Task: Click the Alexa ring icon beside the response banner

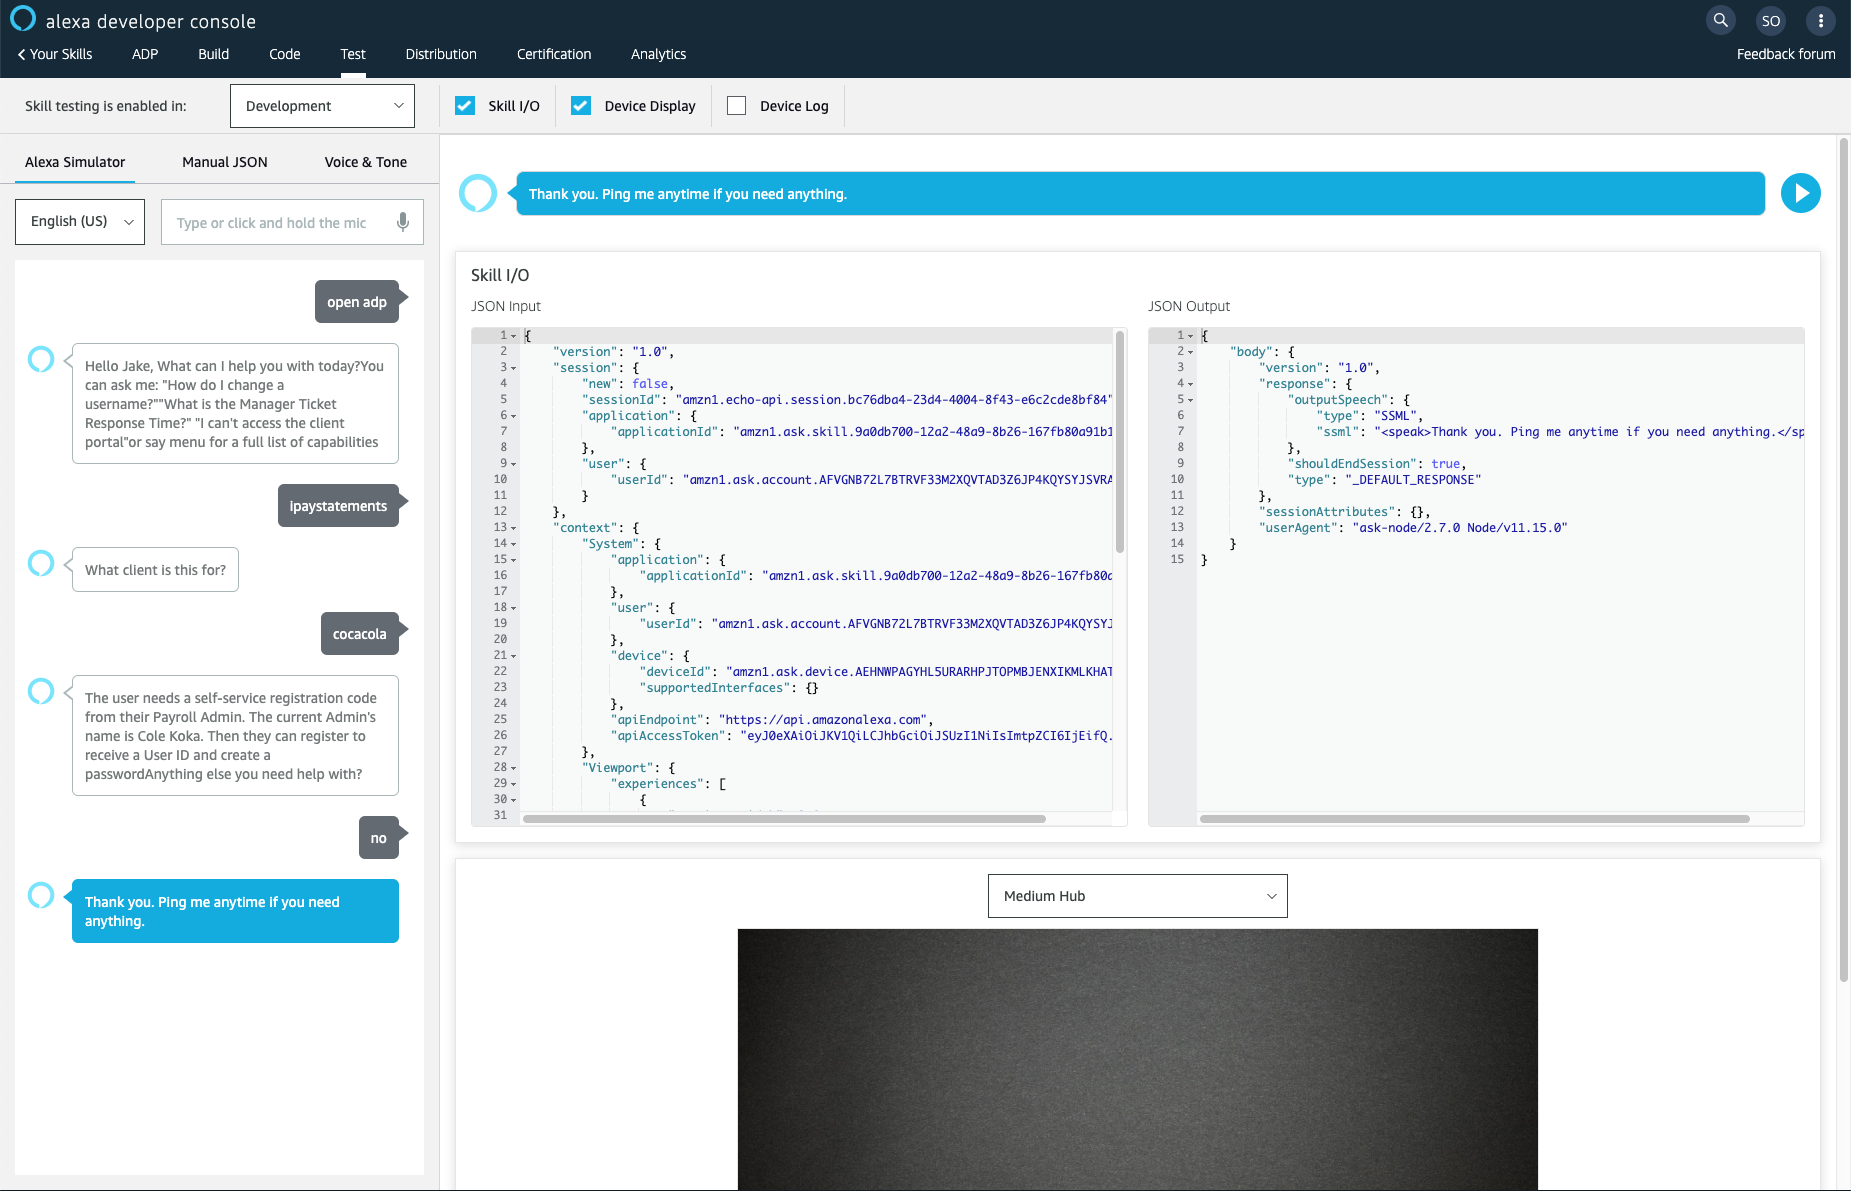Action: click(478, 193)
